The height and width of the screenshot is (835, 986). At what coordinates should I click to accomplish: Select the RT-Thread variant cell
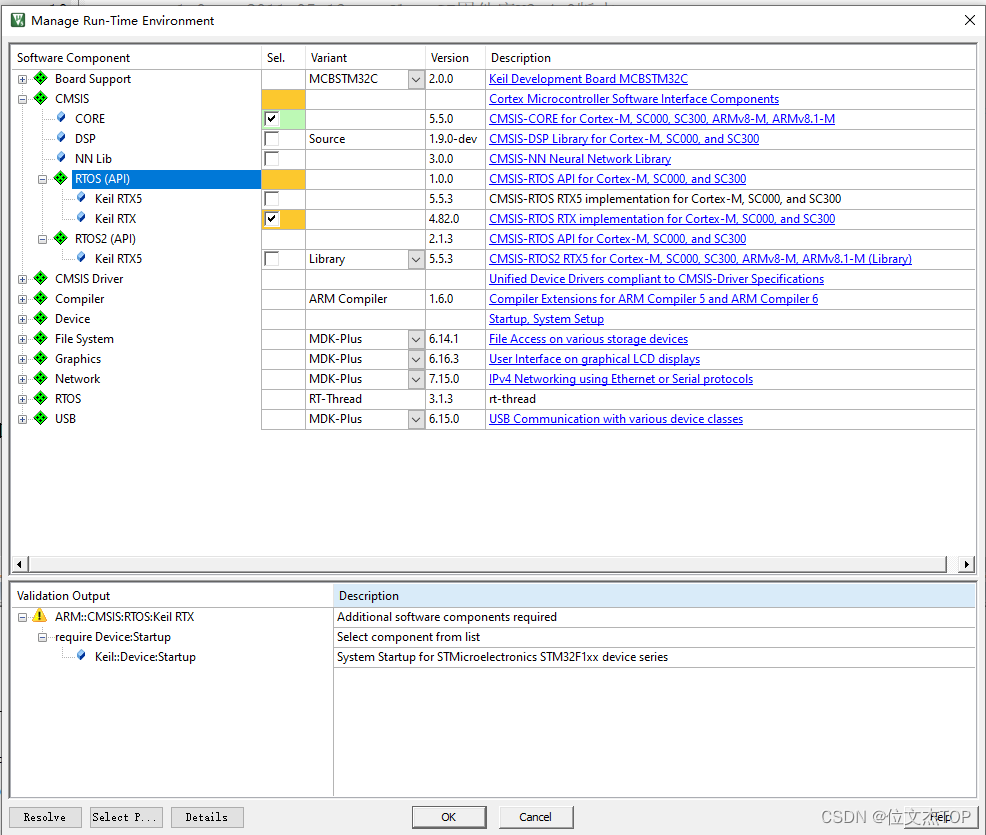pos(365,399)
